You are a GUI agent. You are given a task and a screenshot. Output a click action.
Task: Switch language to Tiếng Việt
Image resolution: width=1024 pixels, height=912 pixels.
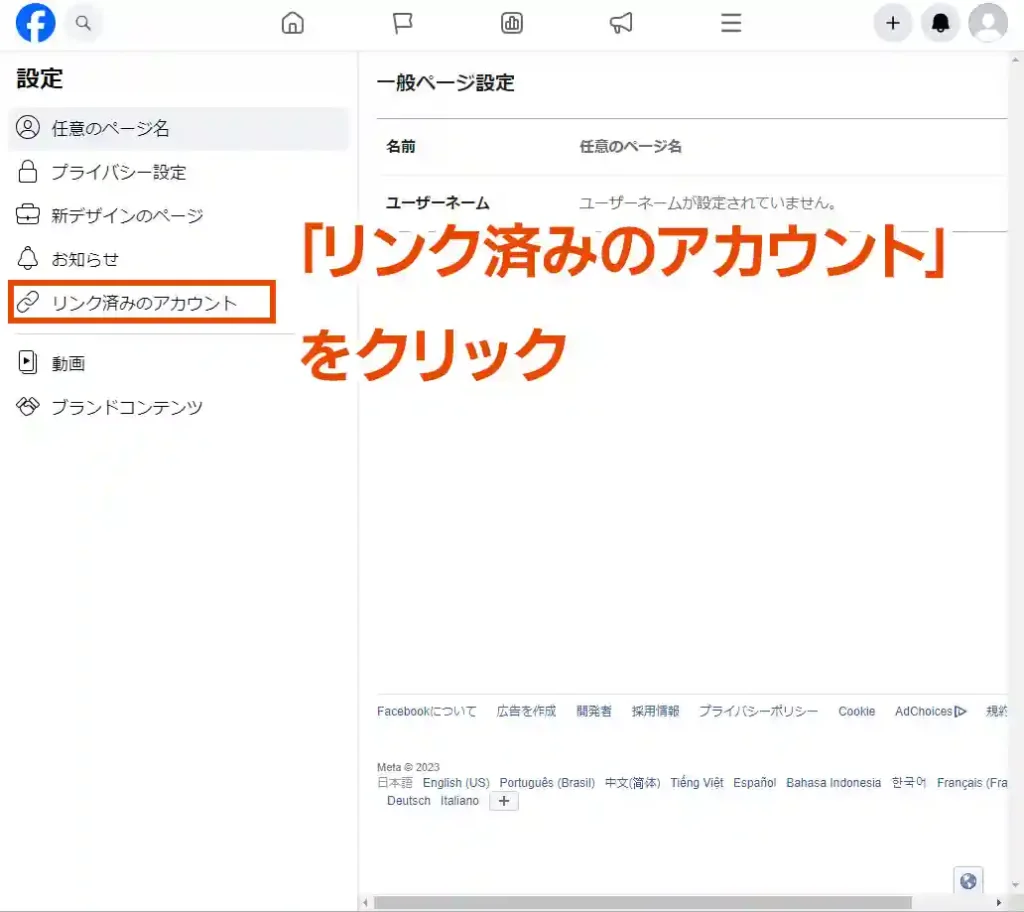point(697,783)
